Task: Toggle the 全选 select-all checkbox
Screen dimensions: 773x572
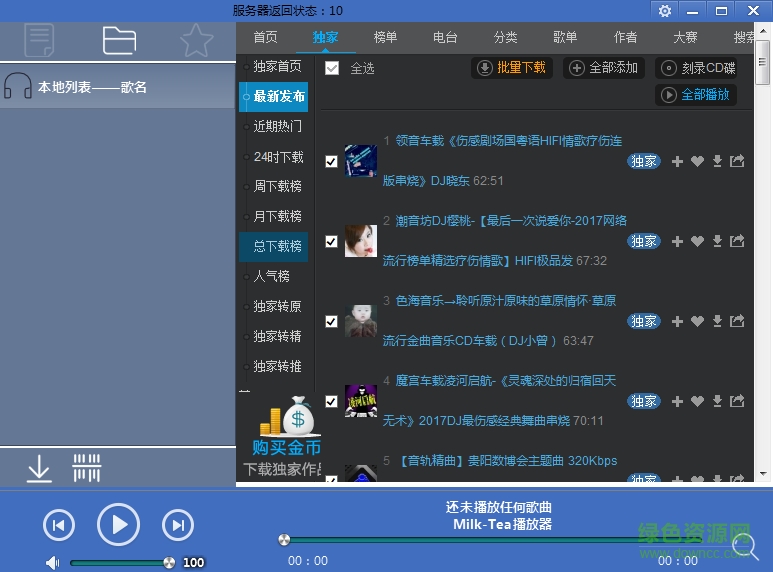Action: 332,68
